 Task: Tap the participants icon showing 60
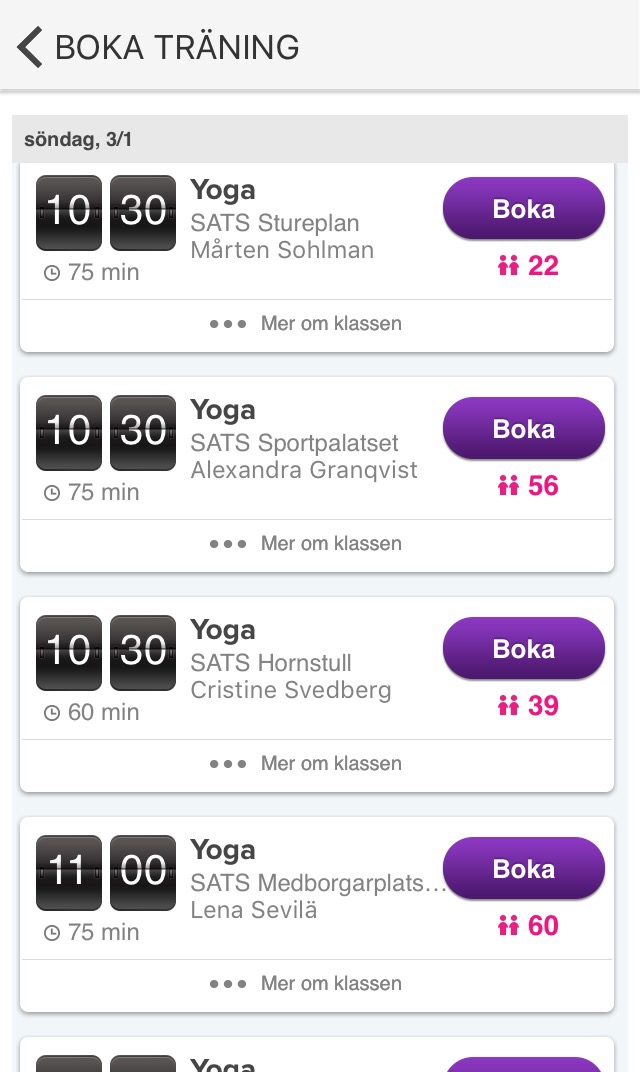click(508, 926)
